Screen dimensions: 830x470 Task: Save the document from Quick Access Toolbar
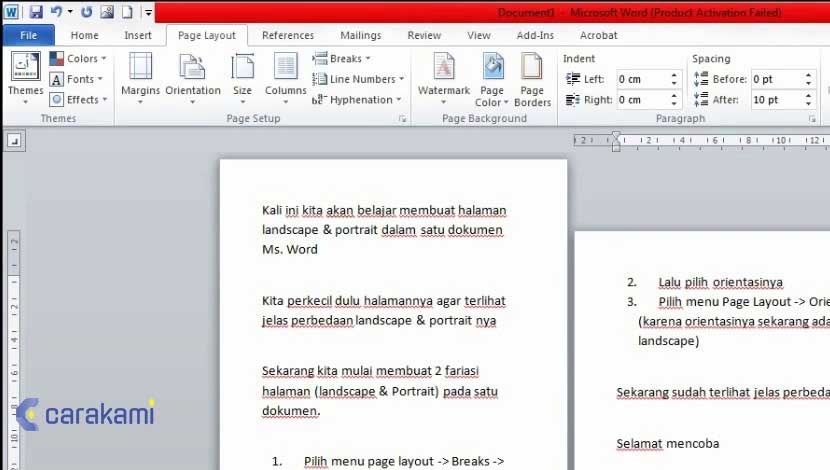[x=35, y=12]
